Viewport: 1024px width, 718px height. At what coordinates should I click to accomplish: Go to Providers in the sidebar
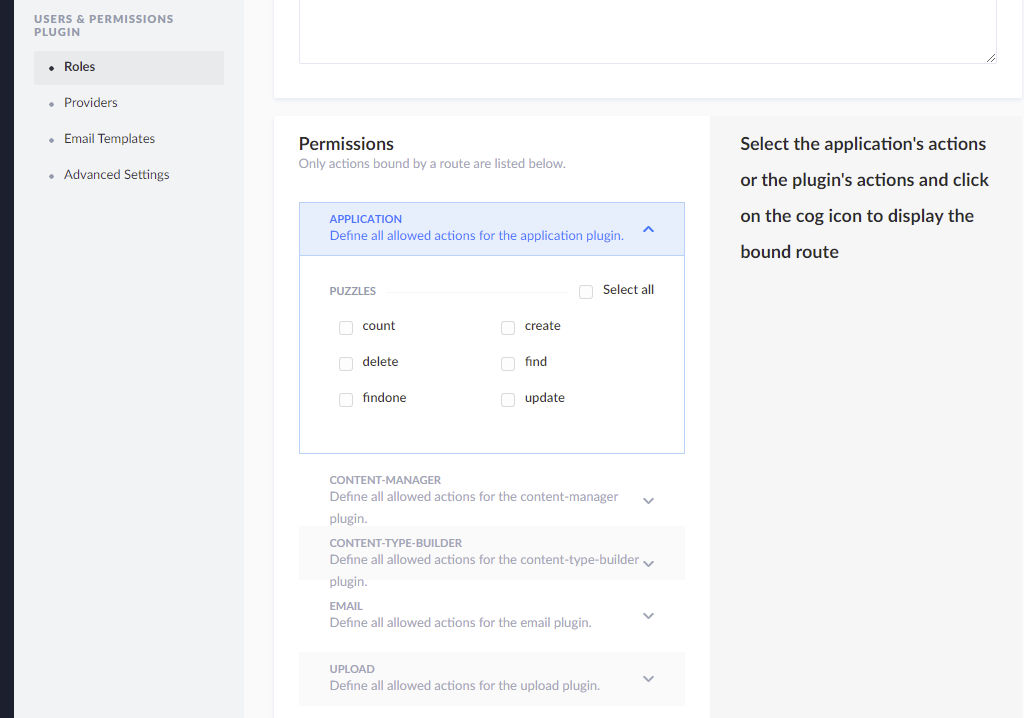click(91, 103)
